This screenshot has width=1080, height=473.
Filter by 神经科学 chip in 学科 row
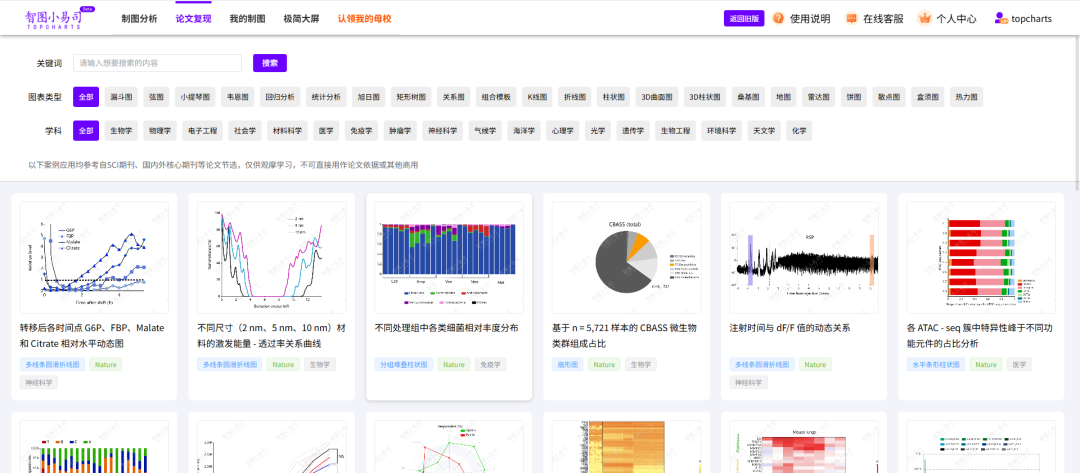442,131
